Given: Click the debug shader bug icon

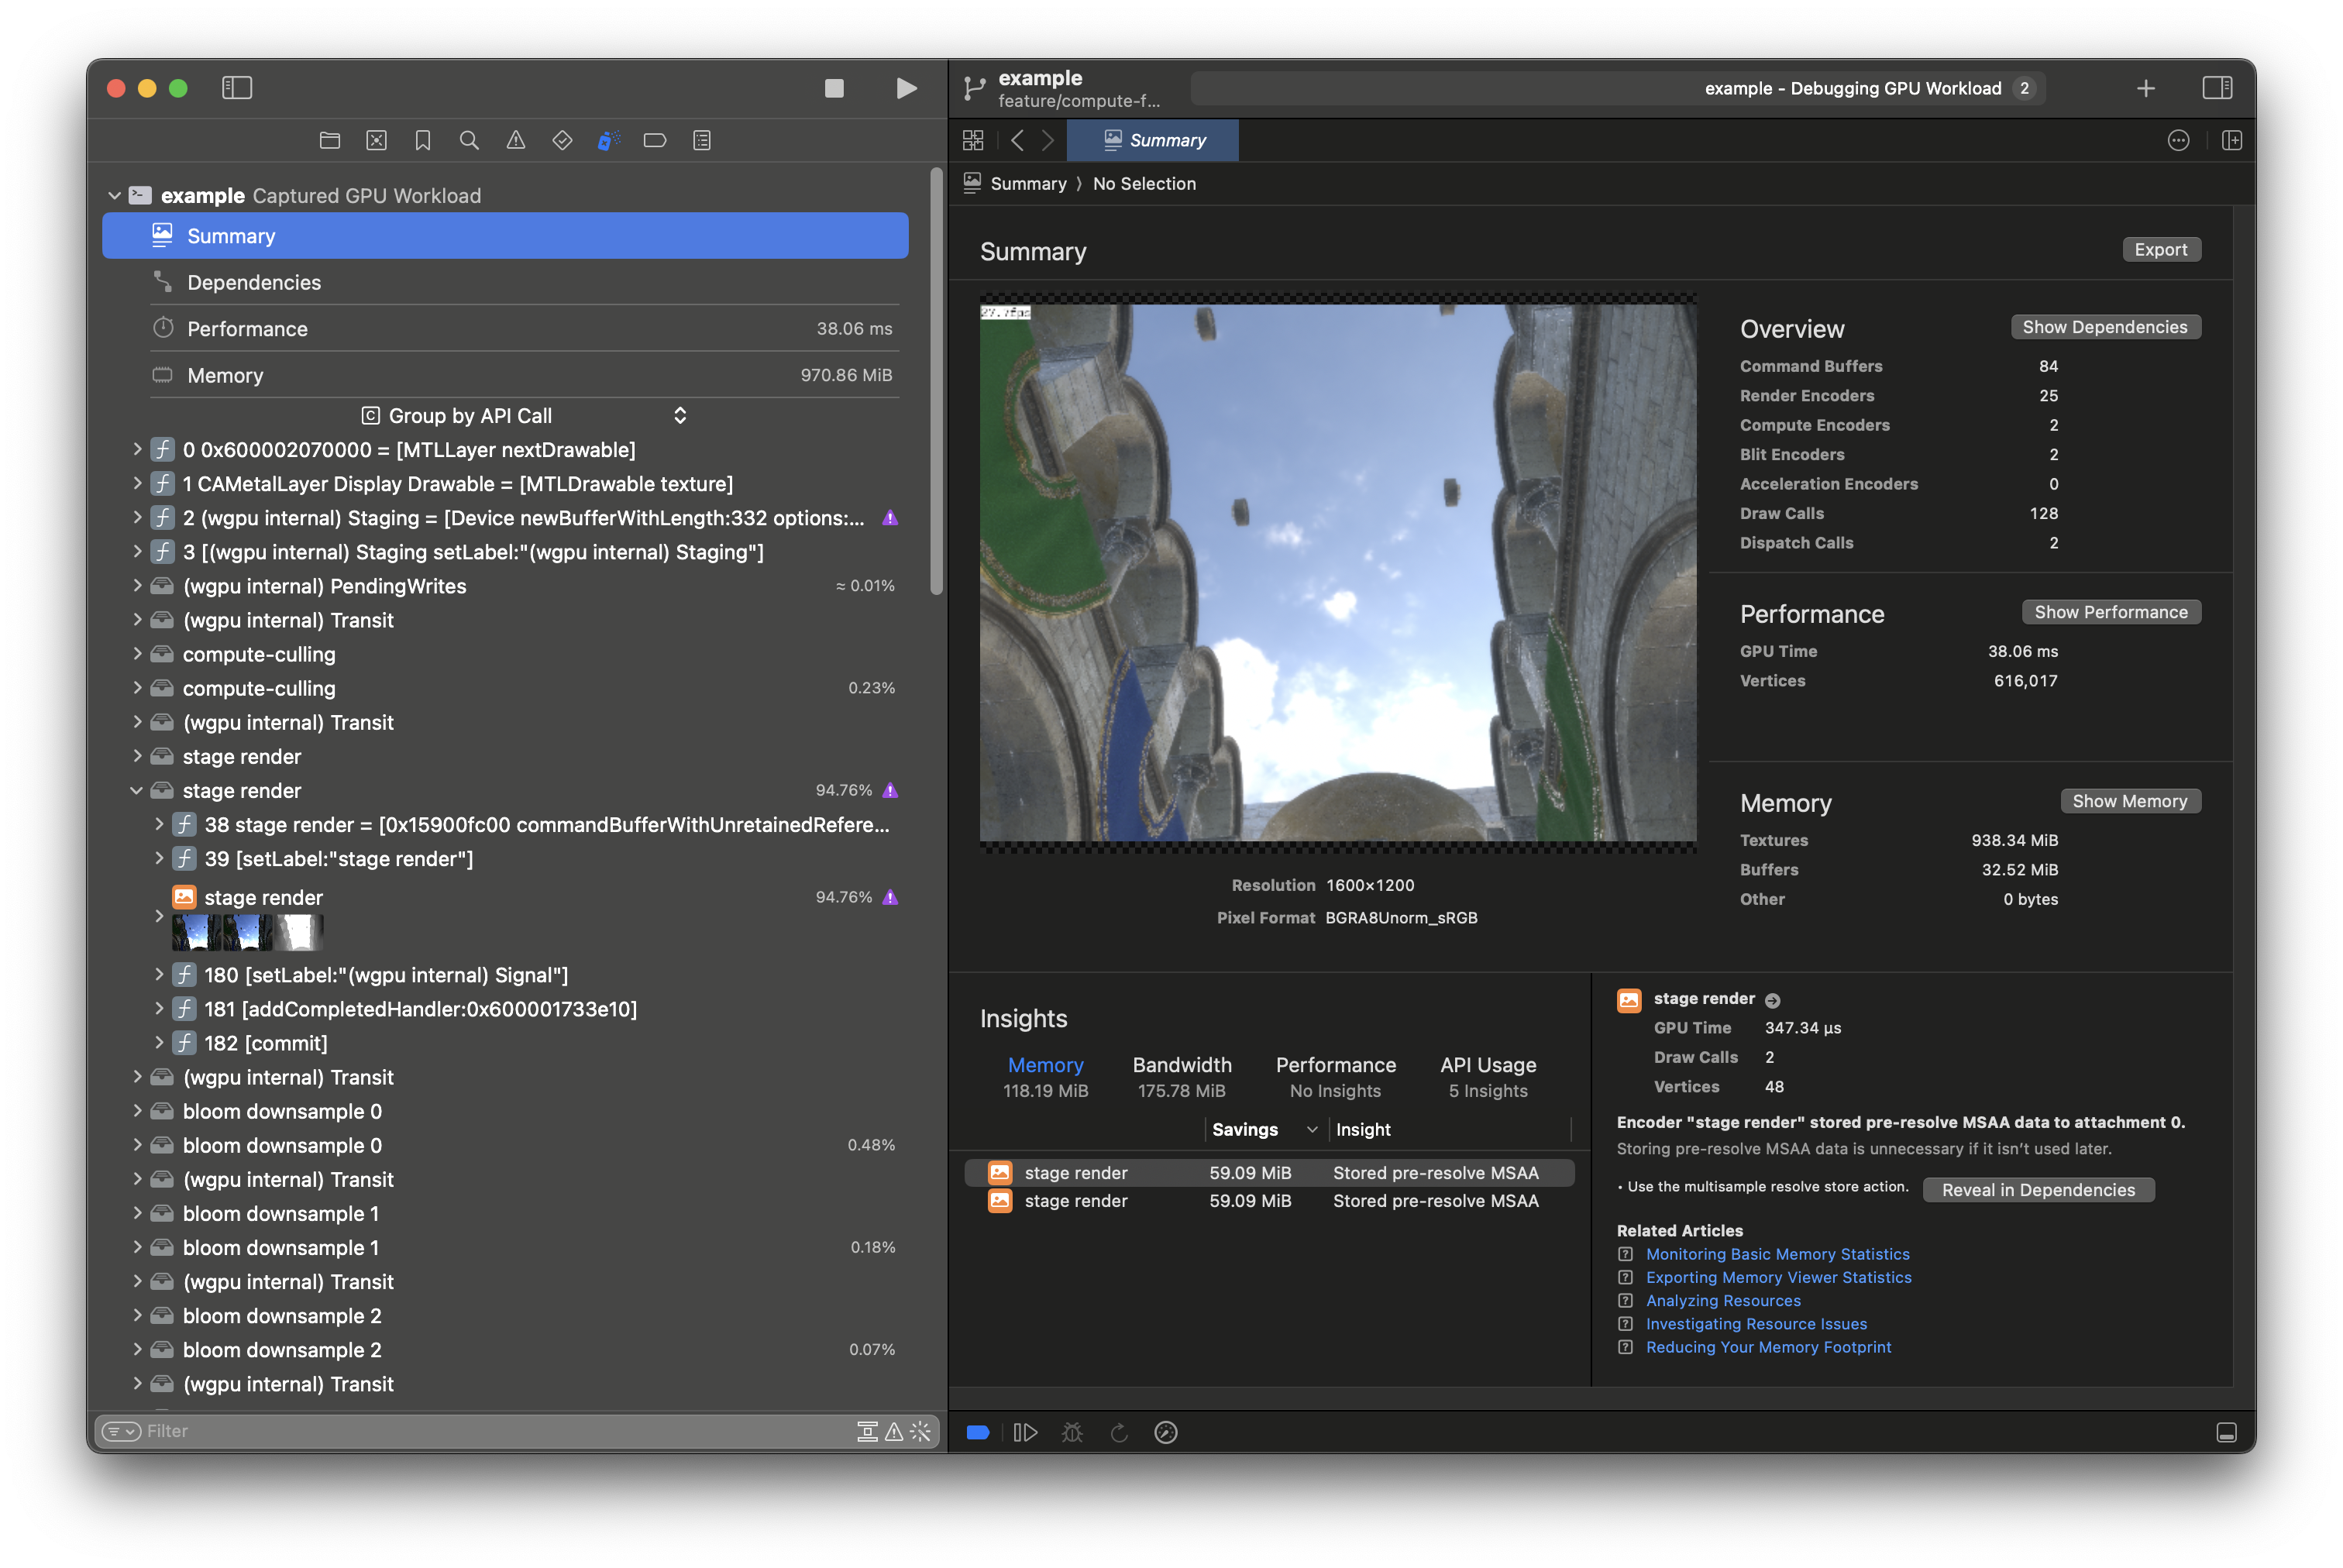Looking at the screenshot, I should point(1072,1432).
